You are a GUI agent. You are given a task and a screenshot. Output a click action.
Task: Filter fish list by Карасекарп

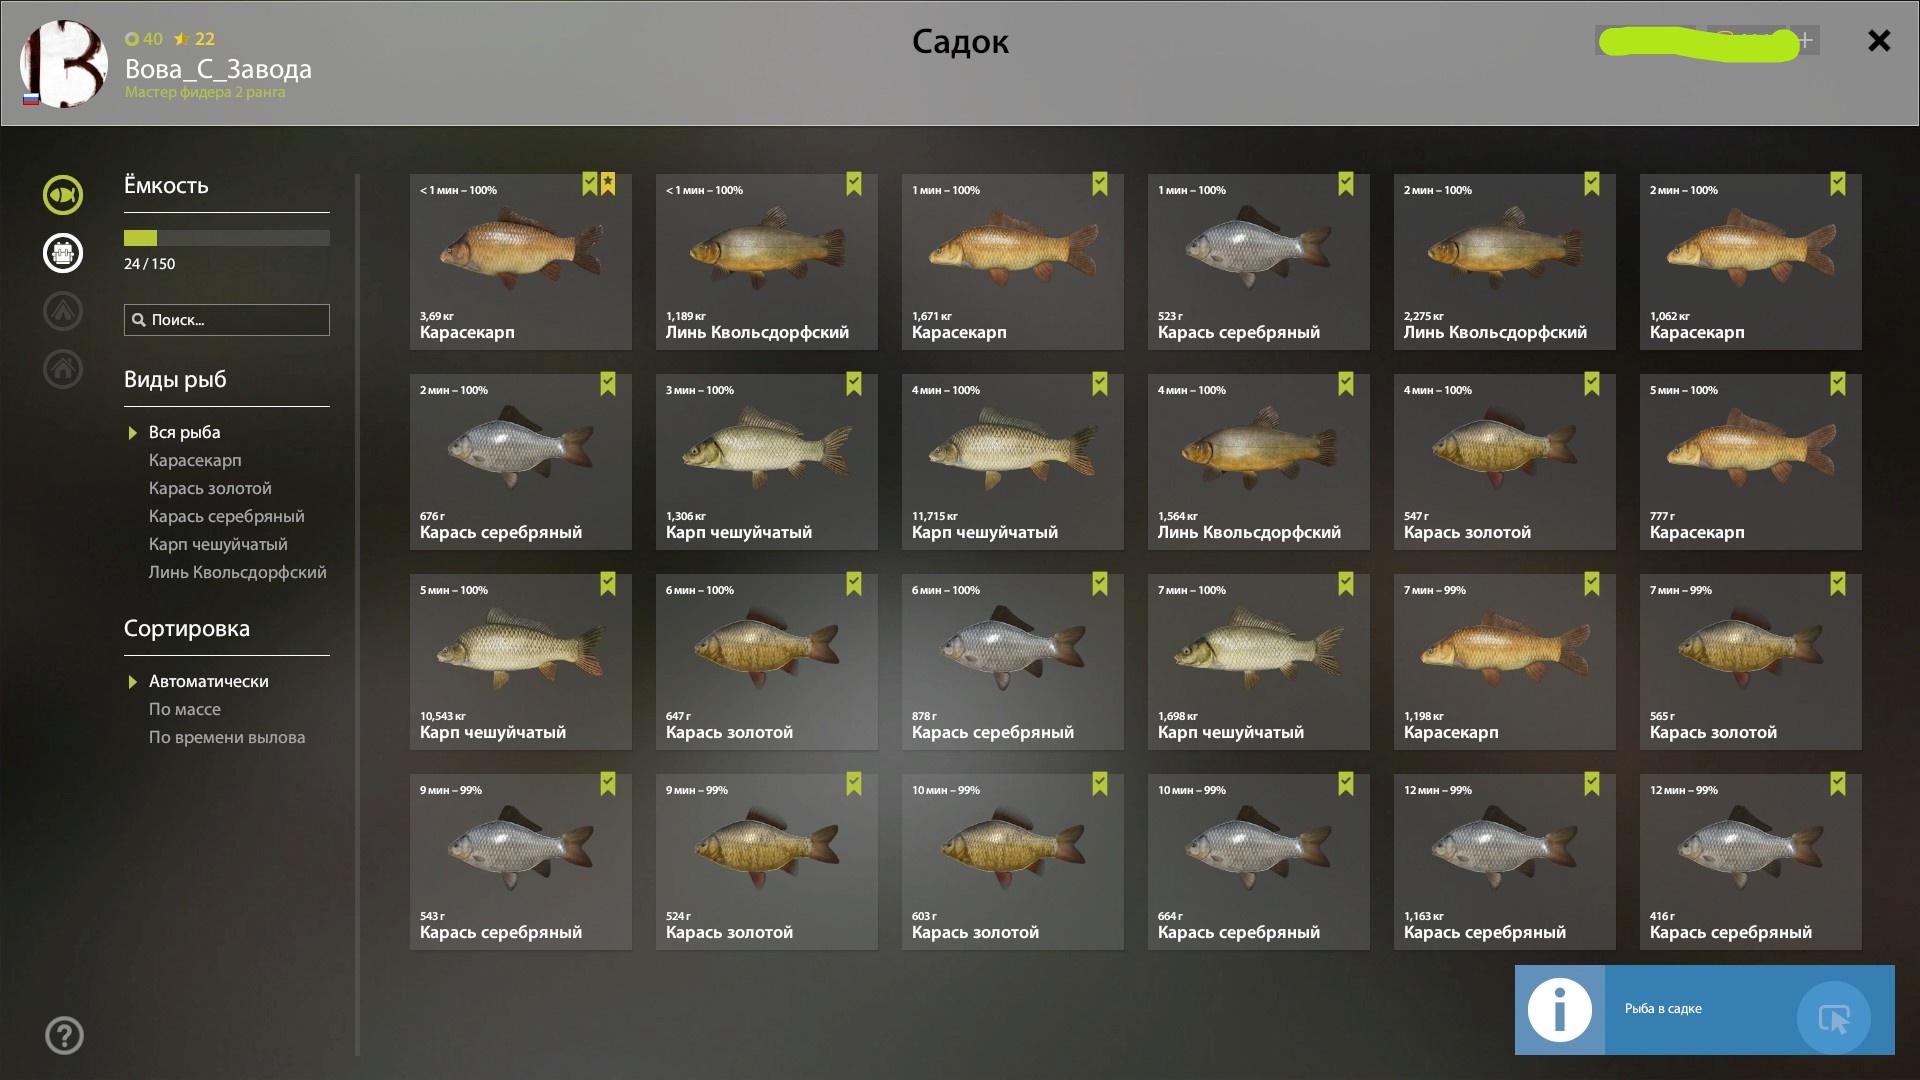coord(195,460)
